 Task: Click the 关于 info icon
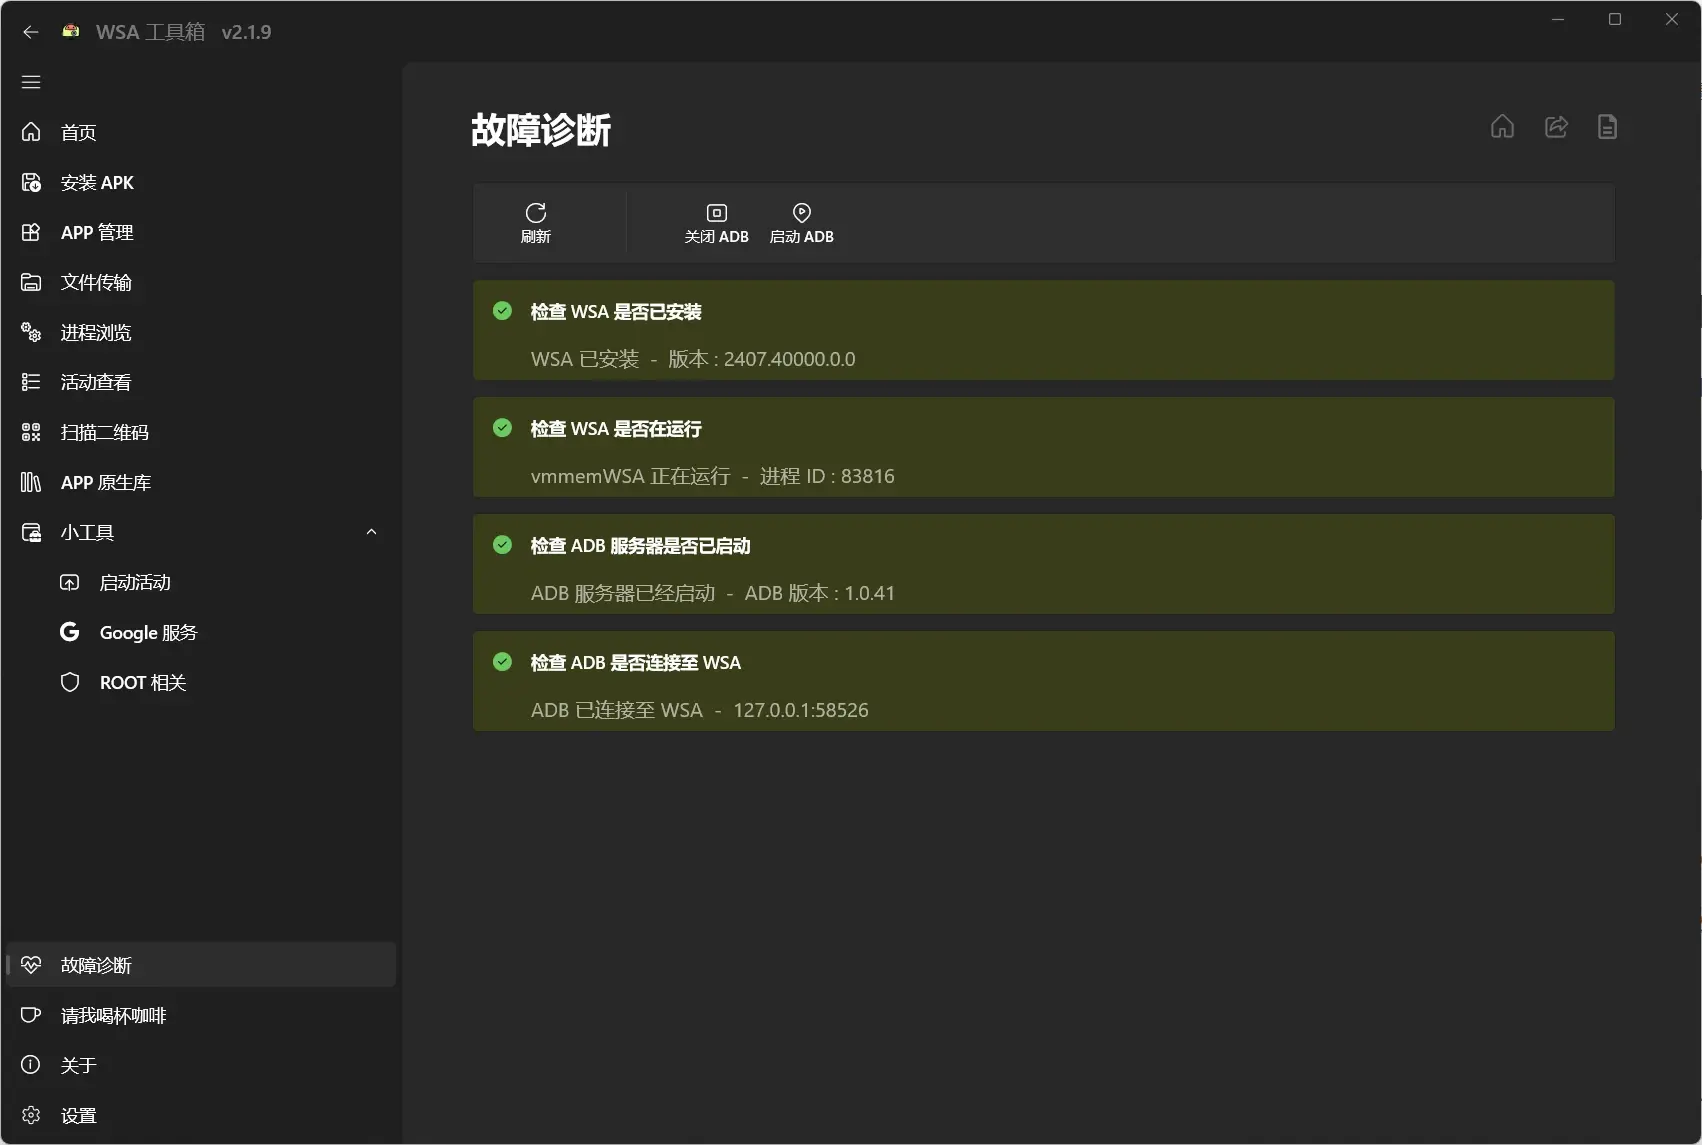pyautogui.click(x=31, y=1065)
